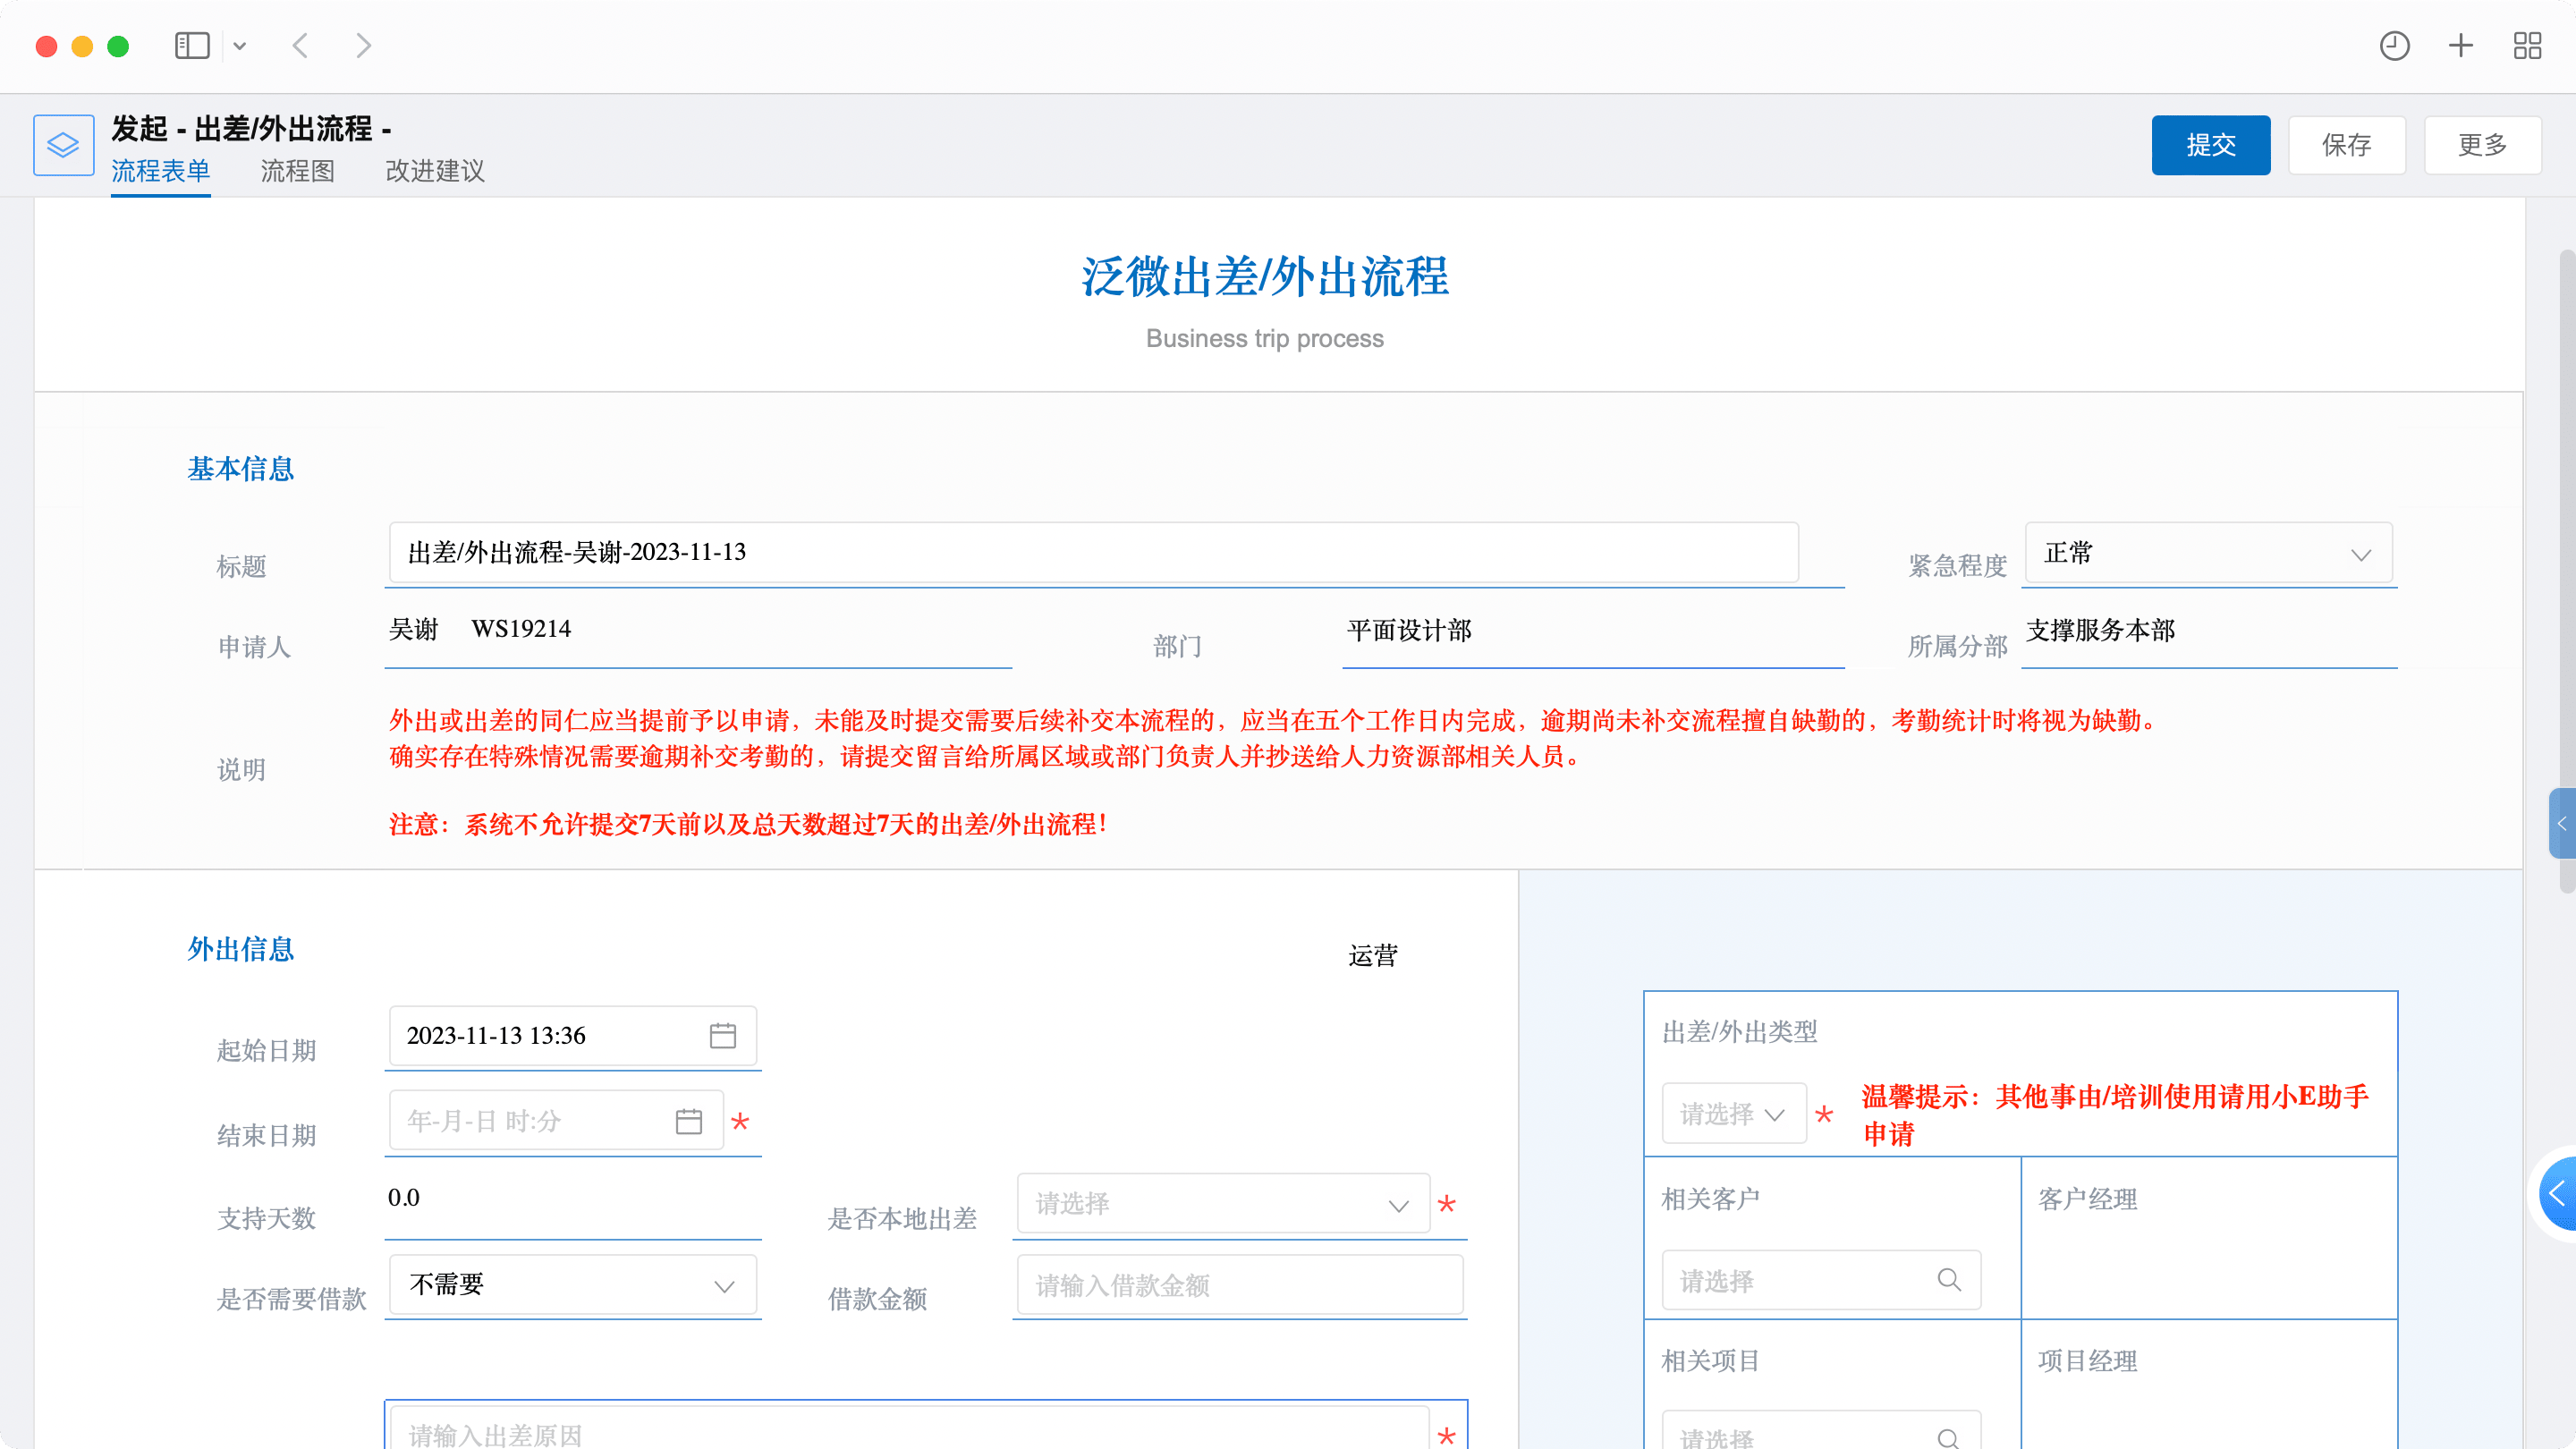The height and width of the screenshot is (1449, 2576).
Task: Search icon in 相关客户 field
Action: pyautogui.click(x=1949, y=1280)
